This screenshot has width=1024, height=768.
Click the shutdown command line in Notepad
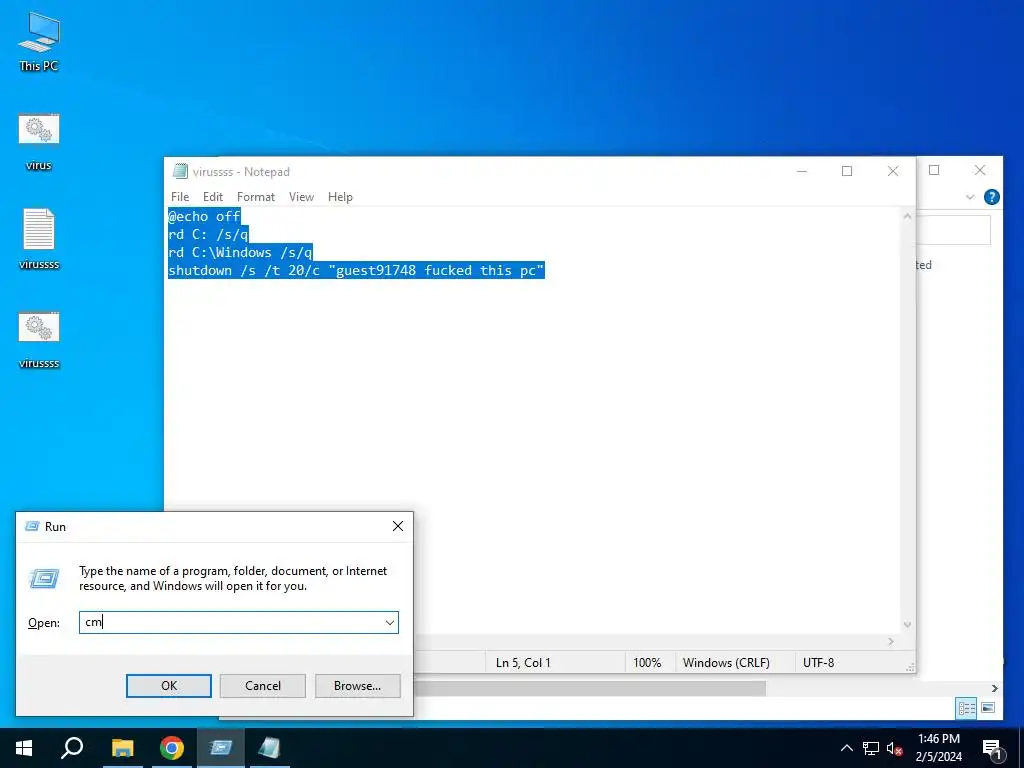click(357, 270)
